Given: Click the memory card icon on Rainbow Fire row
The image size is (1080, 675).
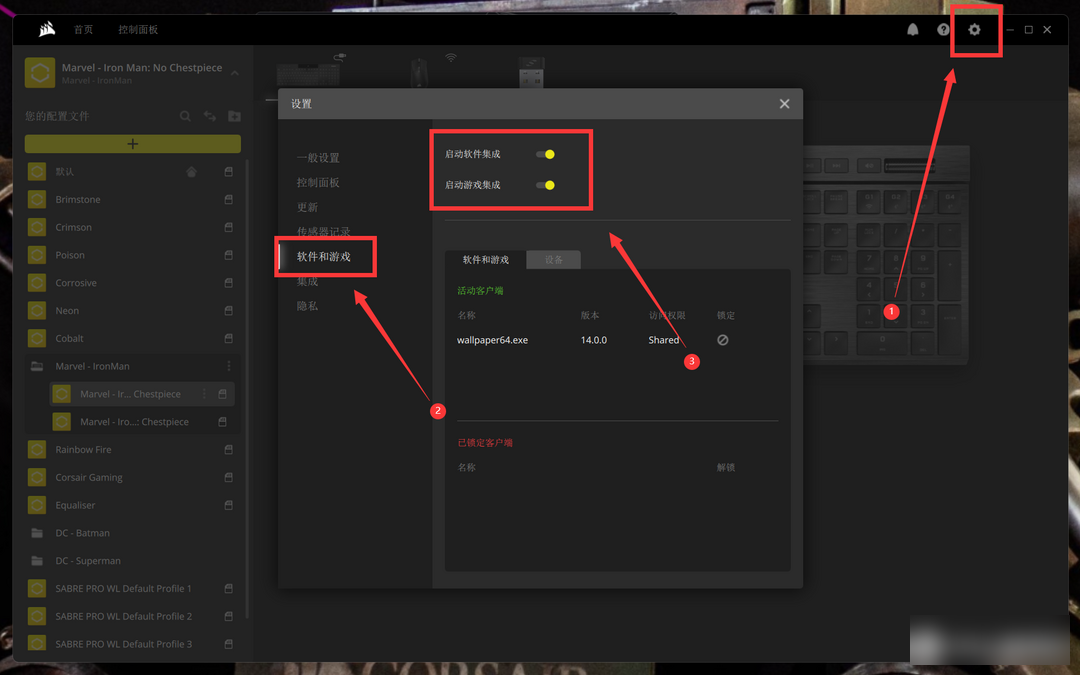Looking at the screenshot, I should 229,450.
